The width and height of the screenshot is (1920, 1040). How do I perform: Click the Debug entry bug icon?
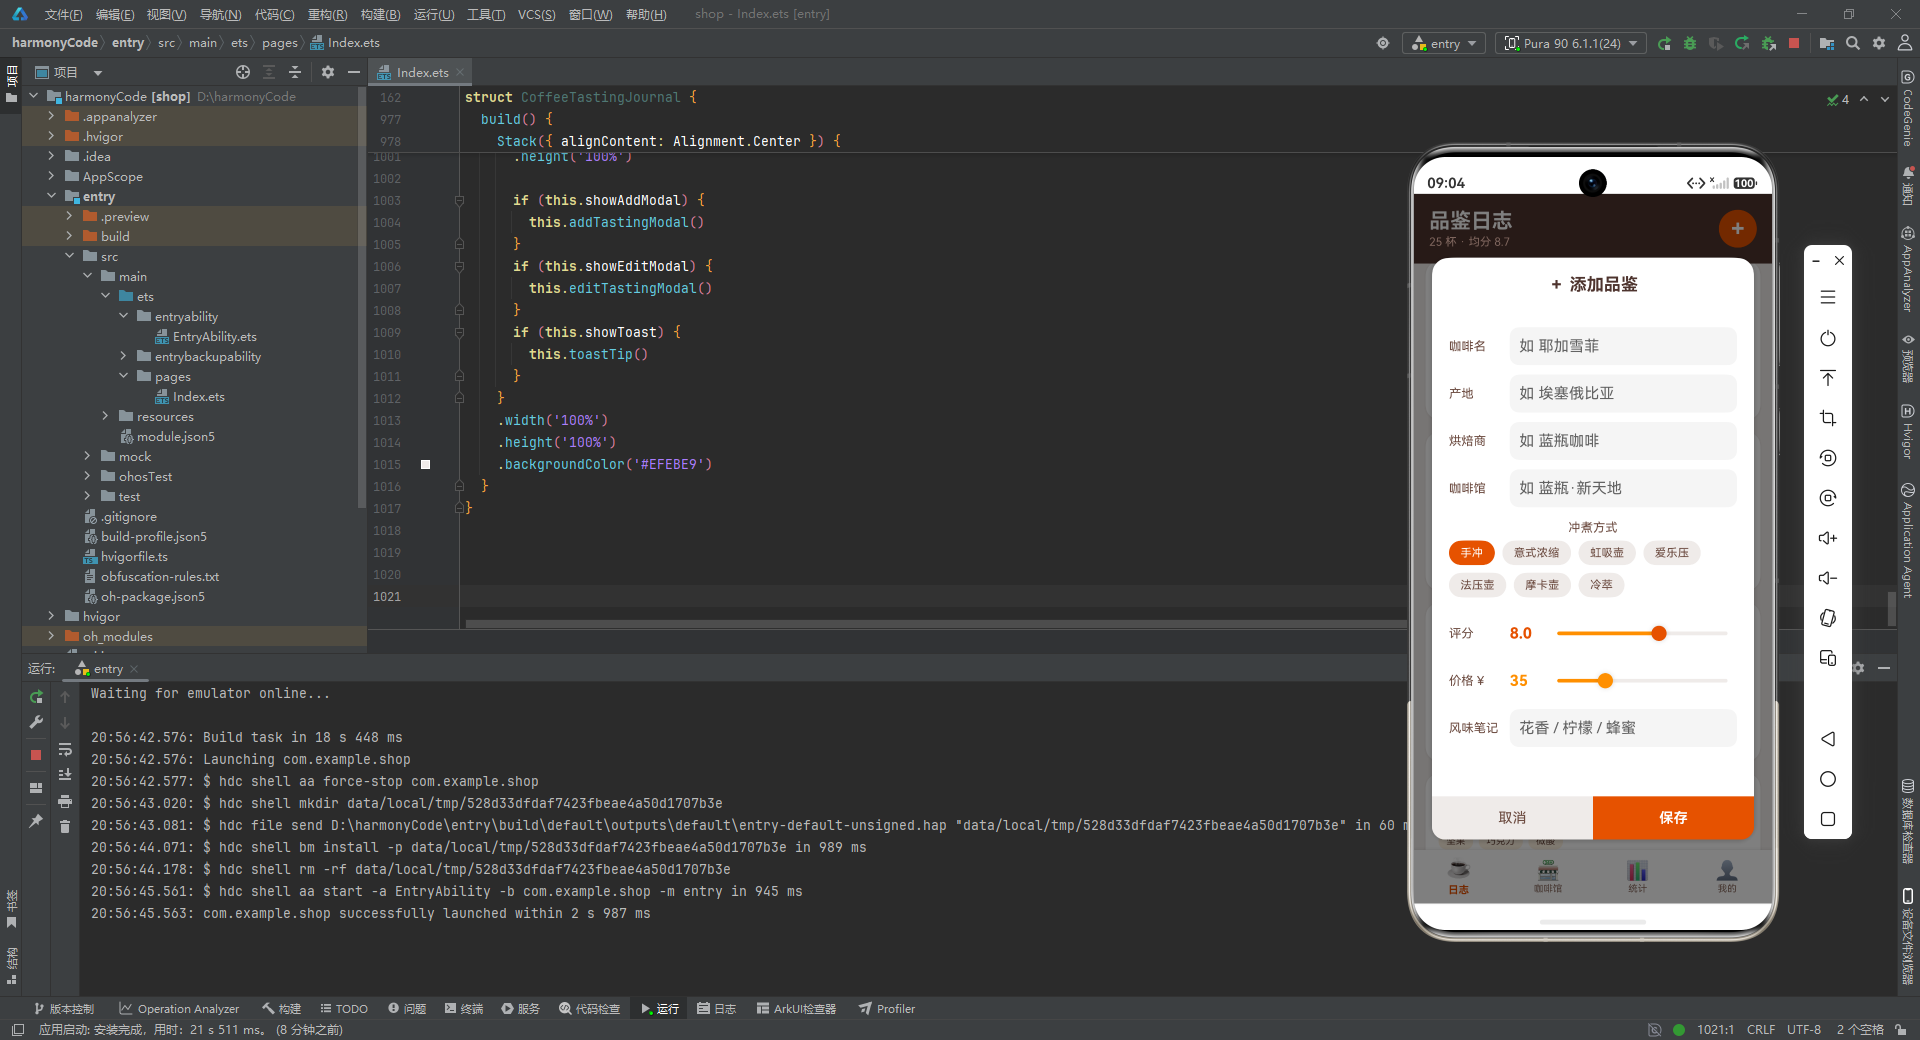pos(1690,43)
